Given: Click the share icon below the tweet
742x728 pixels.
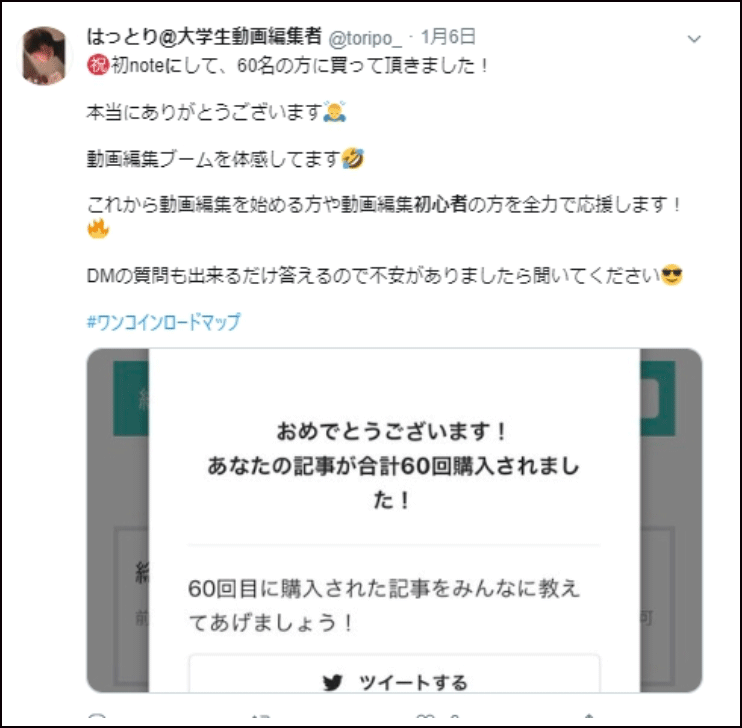Looking at the screenshot, I should coord(588,717).
